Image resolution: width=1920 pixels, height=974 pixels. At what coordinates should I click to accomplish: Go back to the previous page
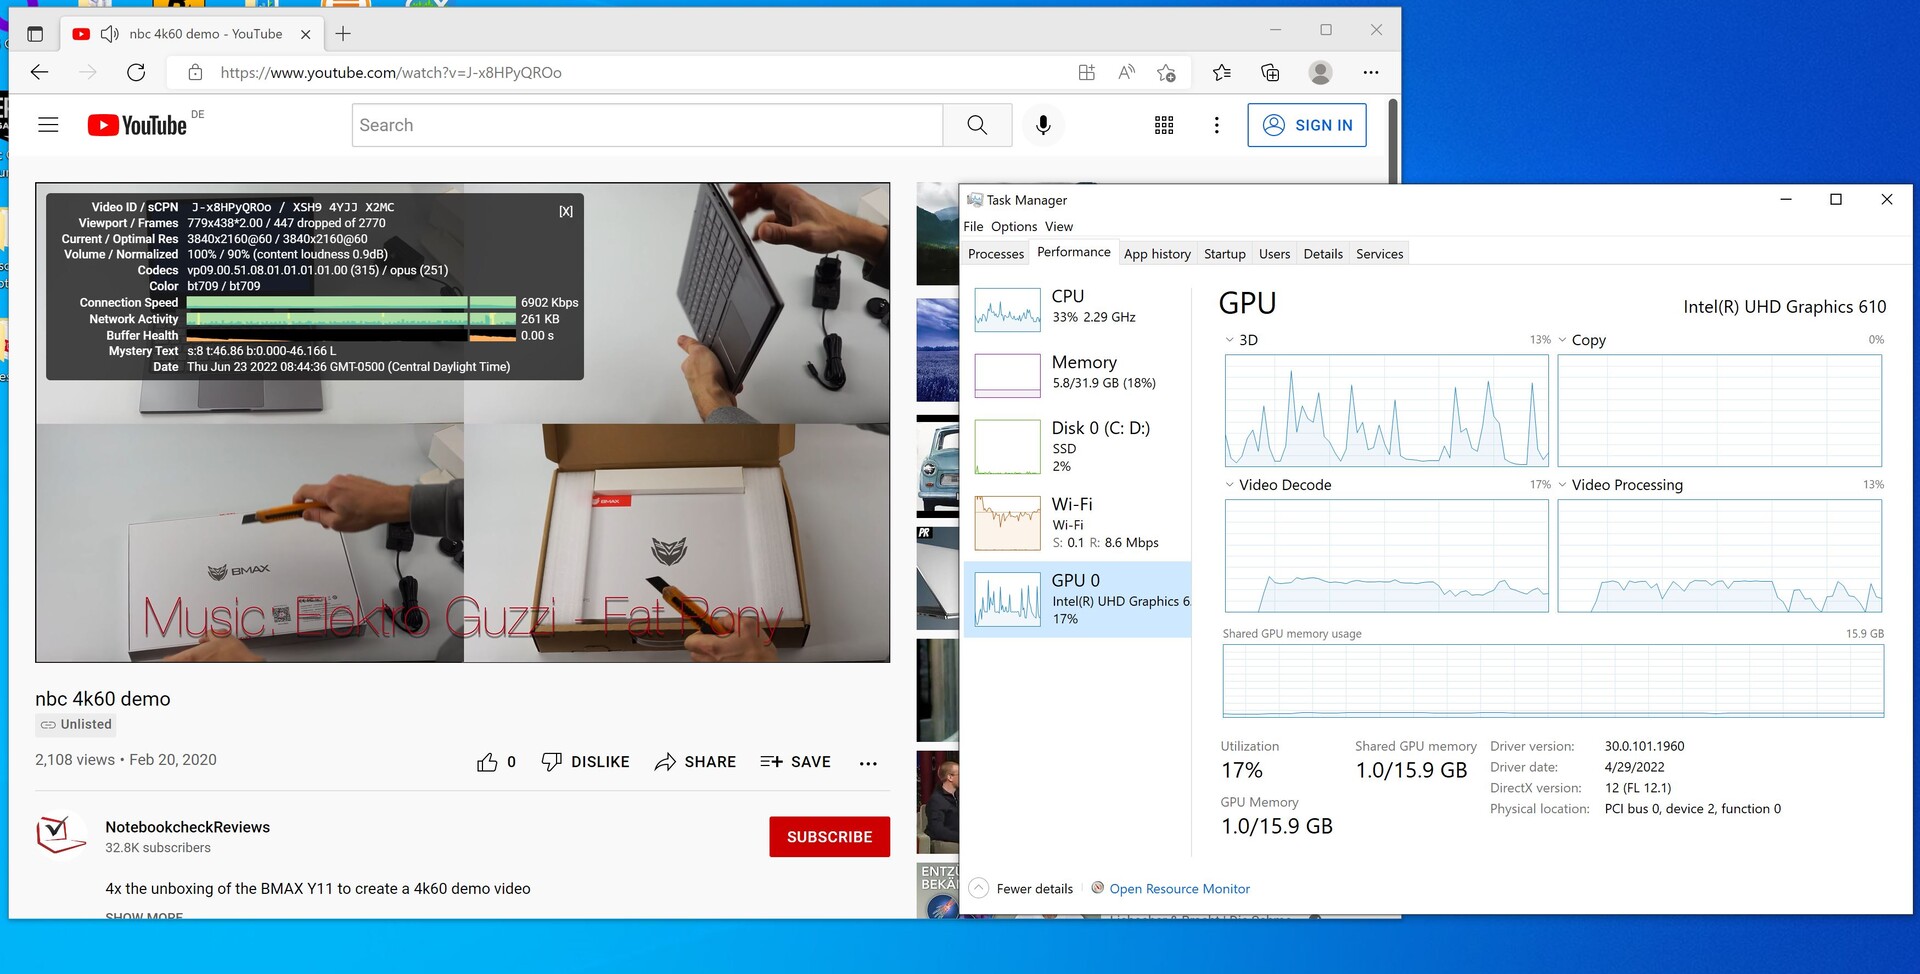tap(39, 72)
